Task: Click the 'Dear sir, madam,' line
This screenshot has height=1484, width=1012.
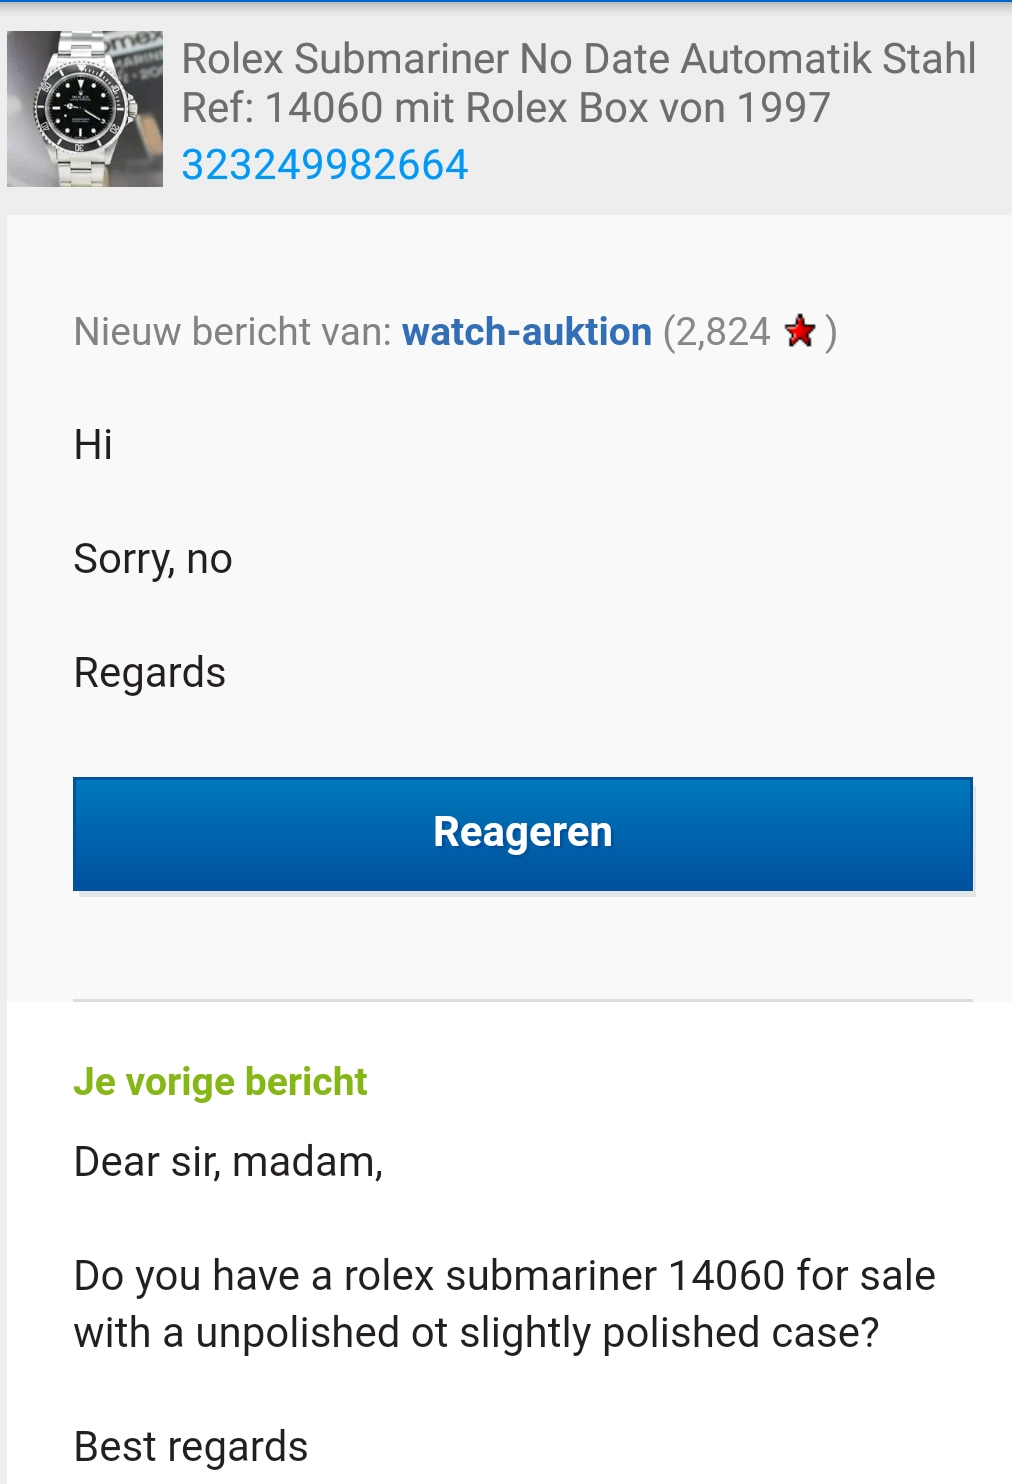Action: pos(228,1162)
